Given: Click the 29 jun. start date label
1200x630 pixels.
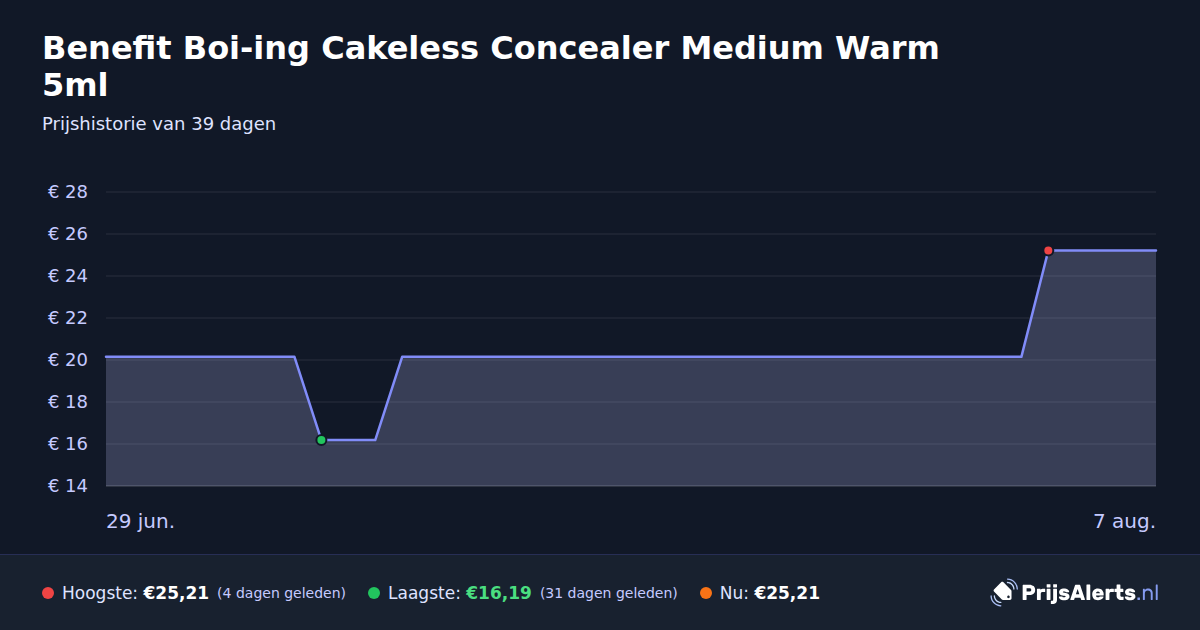Looking at the screenshot, I should click(141, 522).
